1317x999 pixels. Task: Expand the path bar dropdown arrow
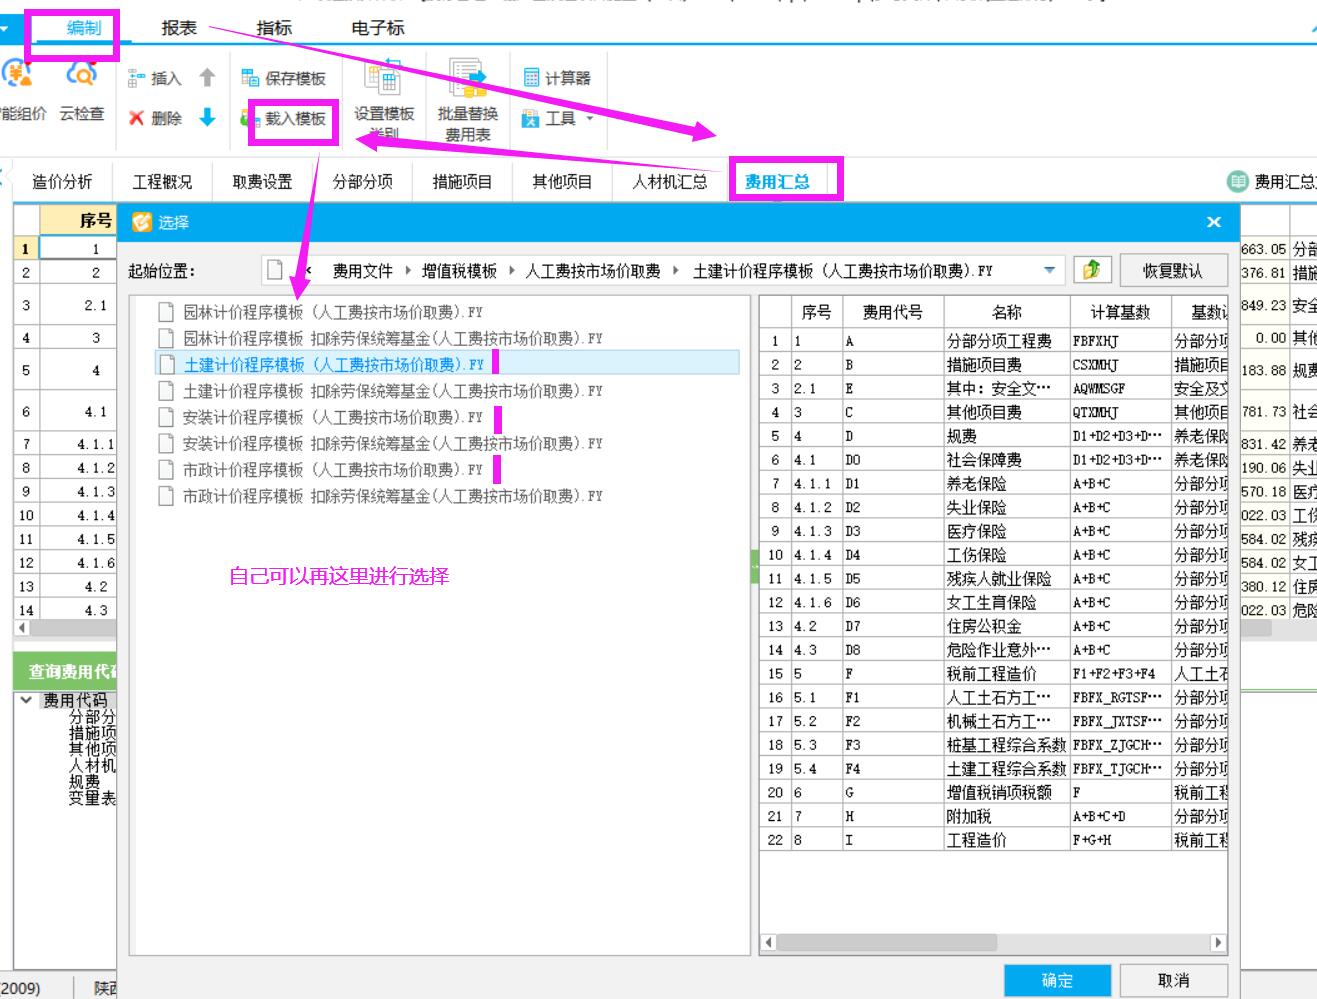1049,270
